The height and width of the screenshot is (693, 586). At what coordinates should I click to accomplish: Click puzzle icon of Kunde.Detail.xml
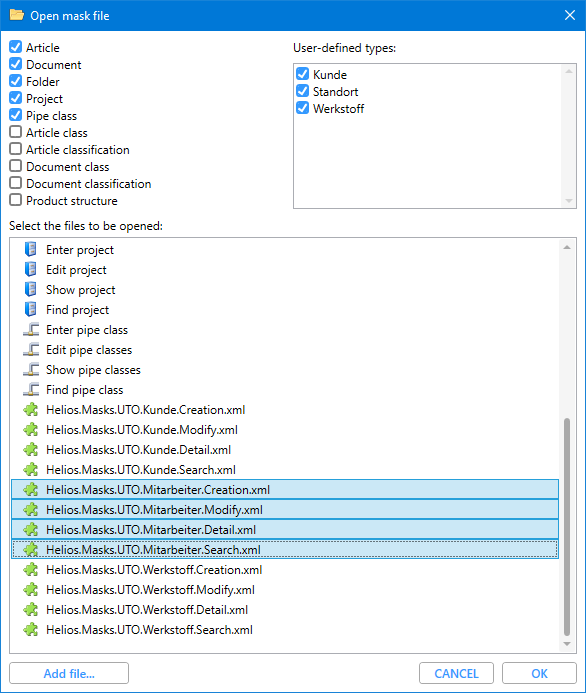pyautogui.click(x=31, y=449)
